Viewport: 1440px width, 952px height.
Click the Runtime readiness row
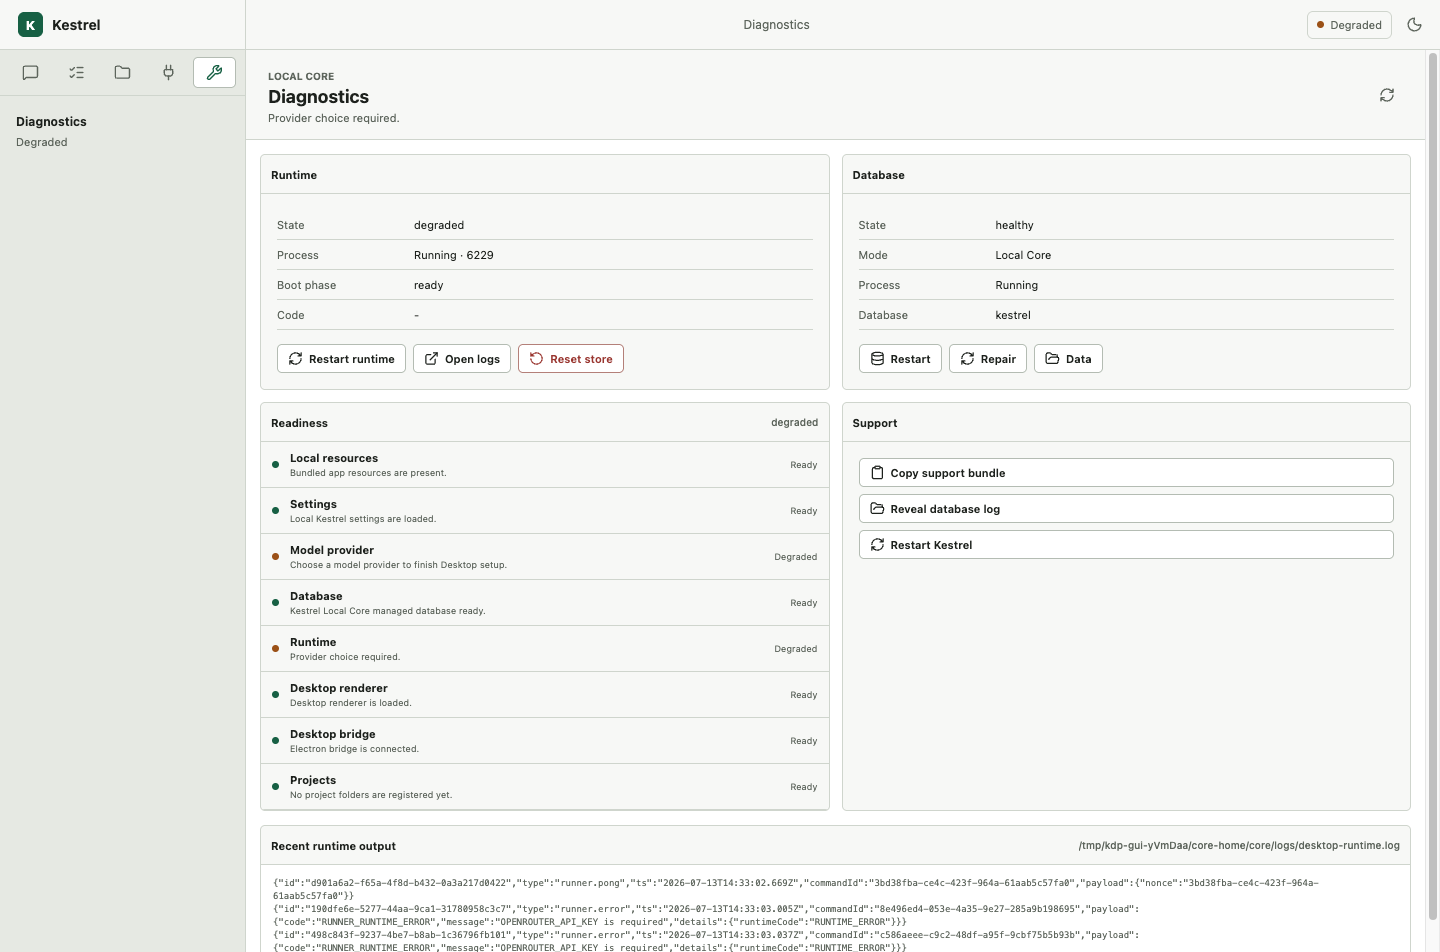545,649
